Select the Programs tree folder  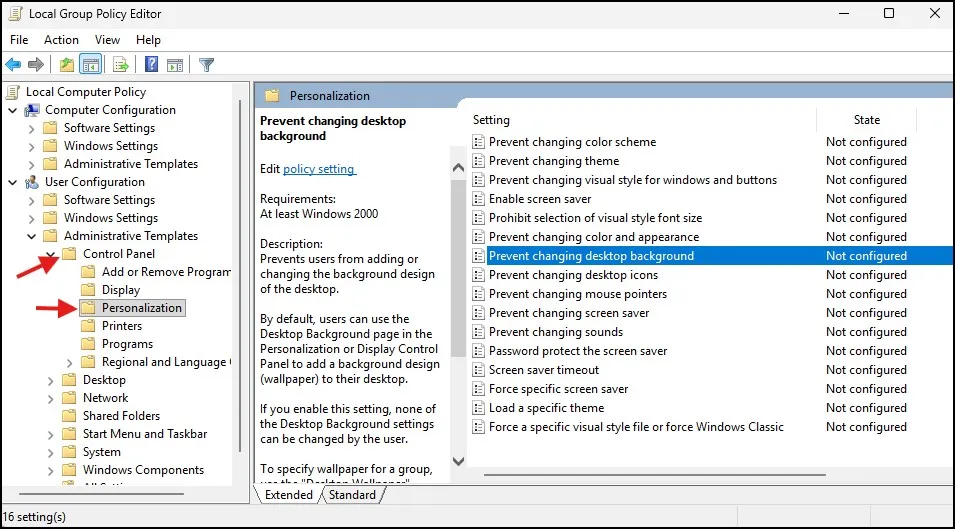click(127, 344)
